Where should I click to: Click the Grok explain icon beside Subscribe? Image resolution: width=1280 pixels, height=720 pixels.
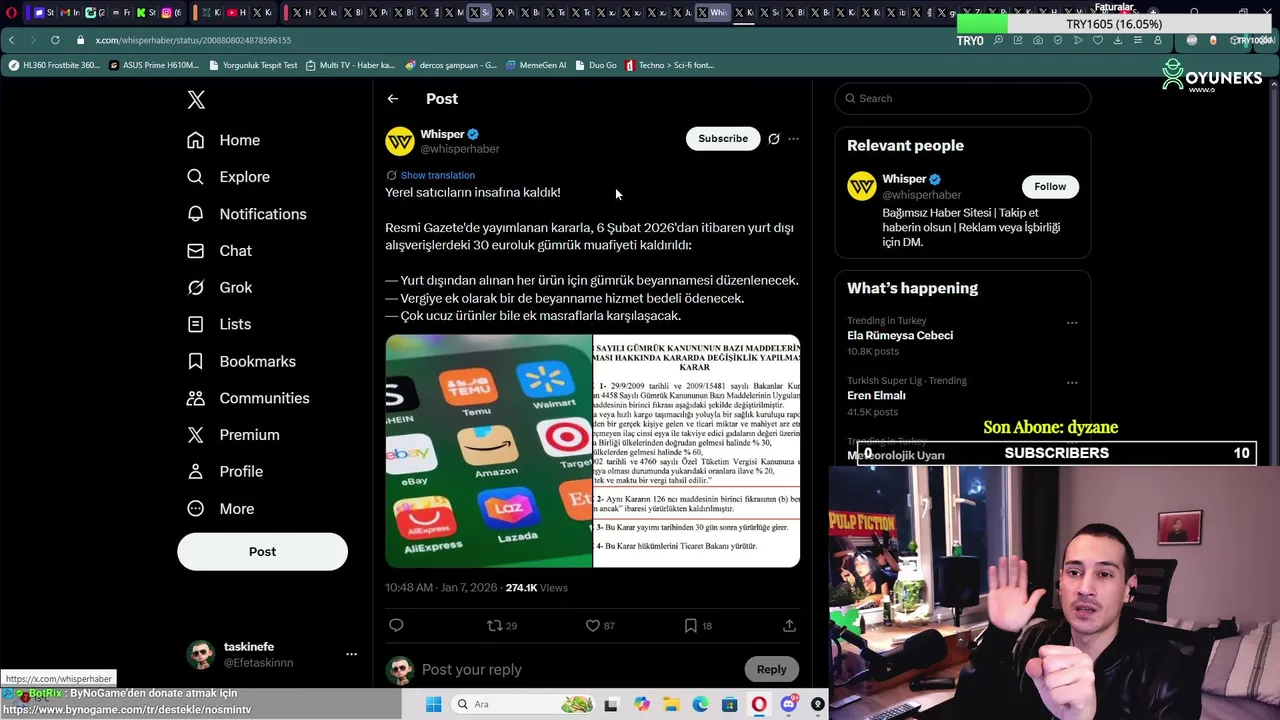click(774, 139)
